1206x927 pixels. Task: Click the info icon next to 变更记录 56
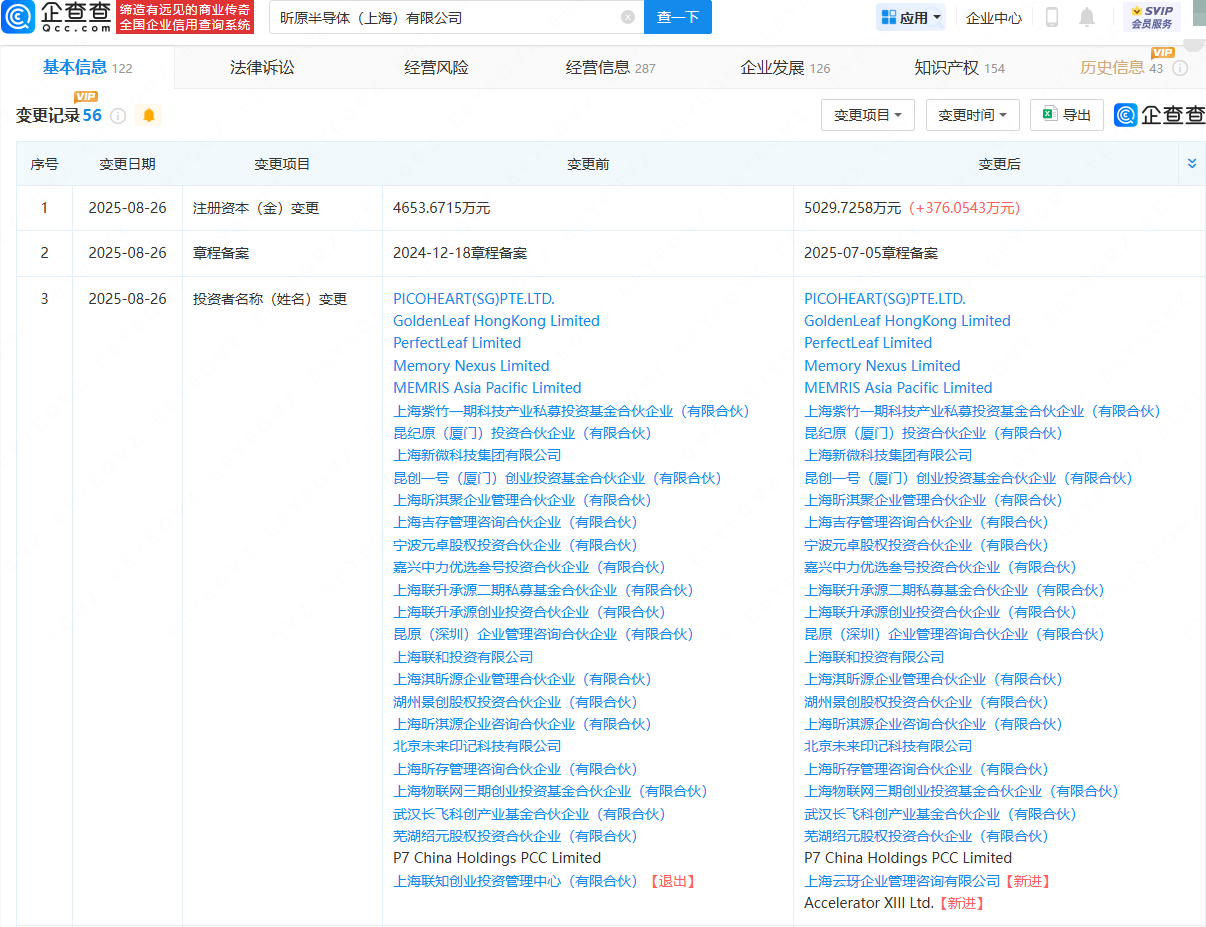tap(118, 116)
